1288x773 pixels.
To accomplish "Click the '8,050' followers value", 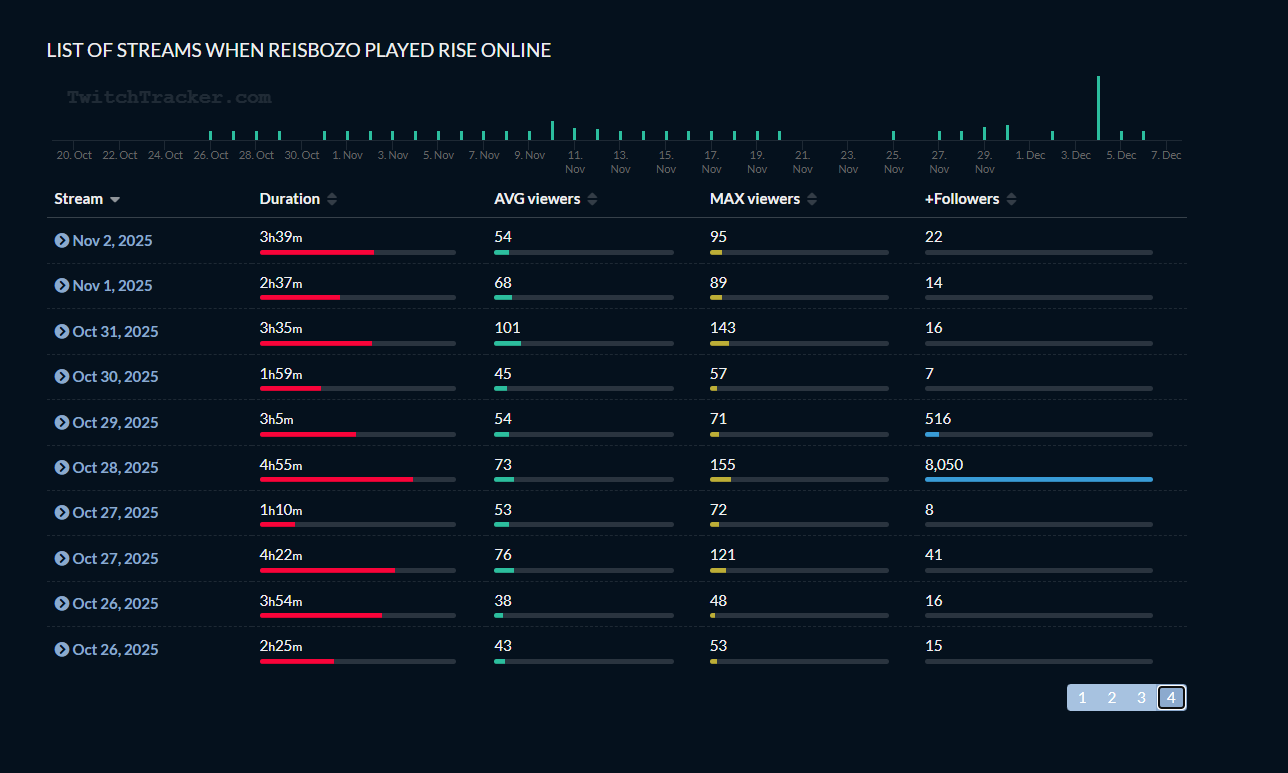I will pyautogui.click(x=944, y=465).
